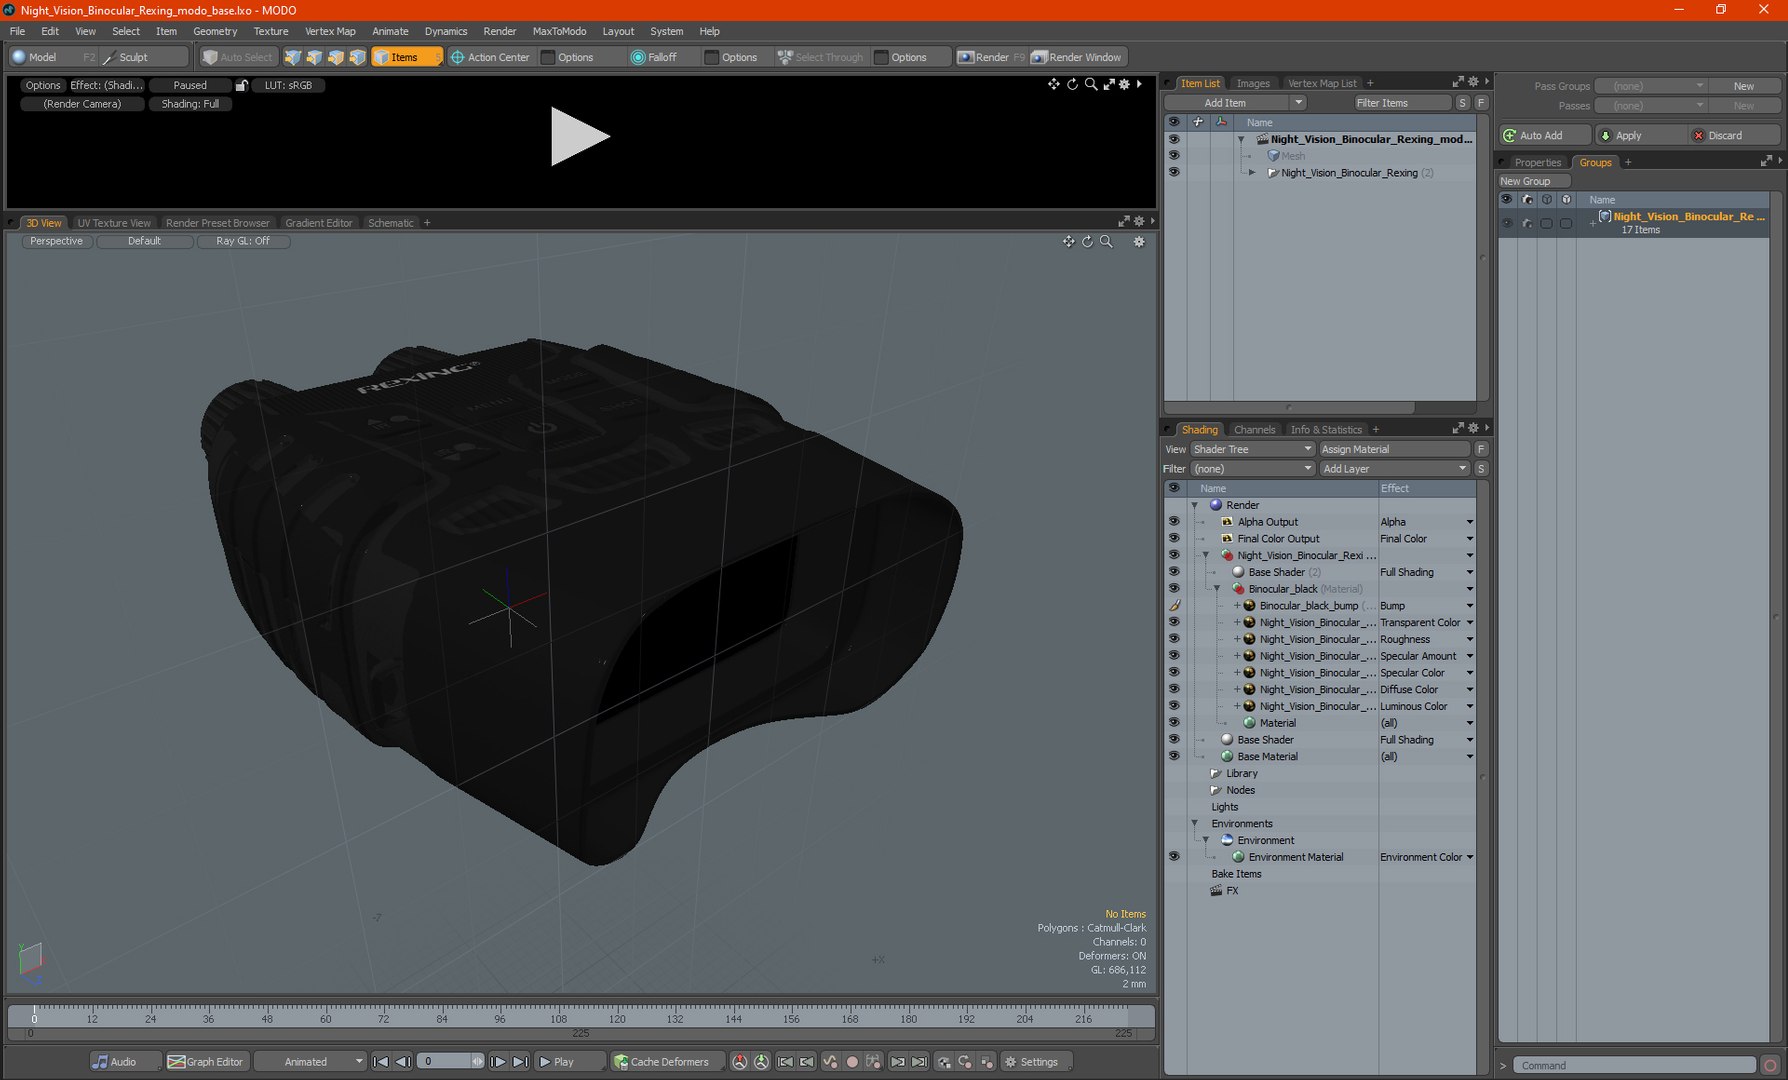Toggle Binocular_black_bump layer visibility
This screenshot has width=1788, height=1080.
click(1174, 606)
